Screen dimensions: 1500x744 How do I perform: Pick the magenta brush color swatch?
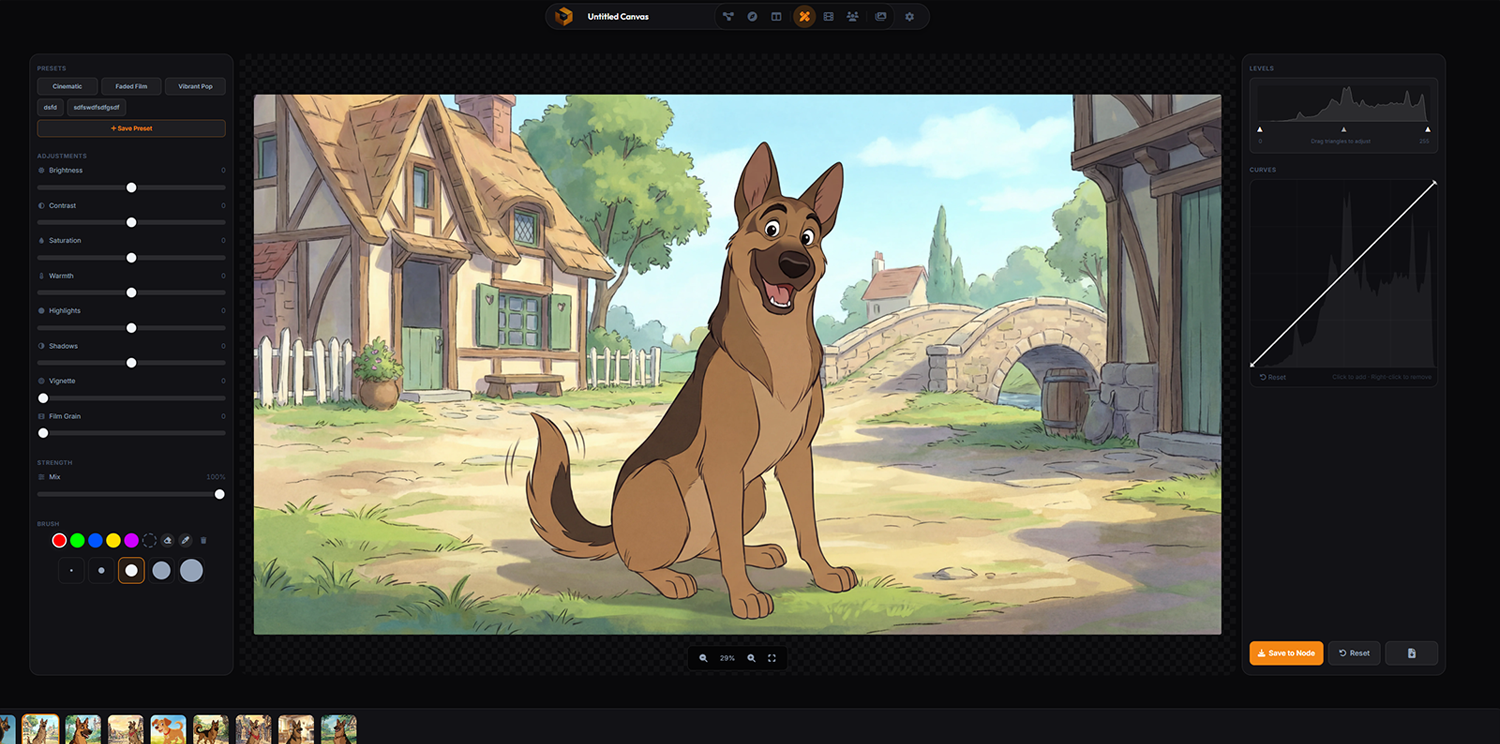(x=132, y=540)
